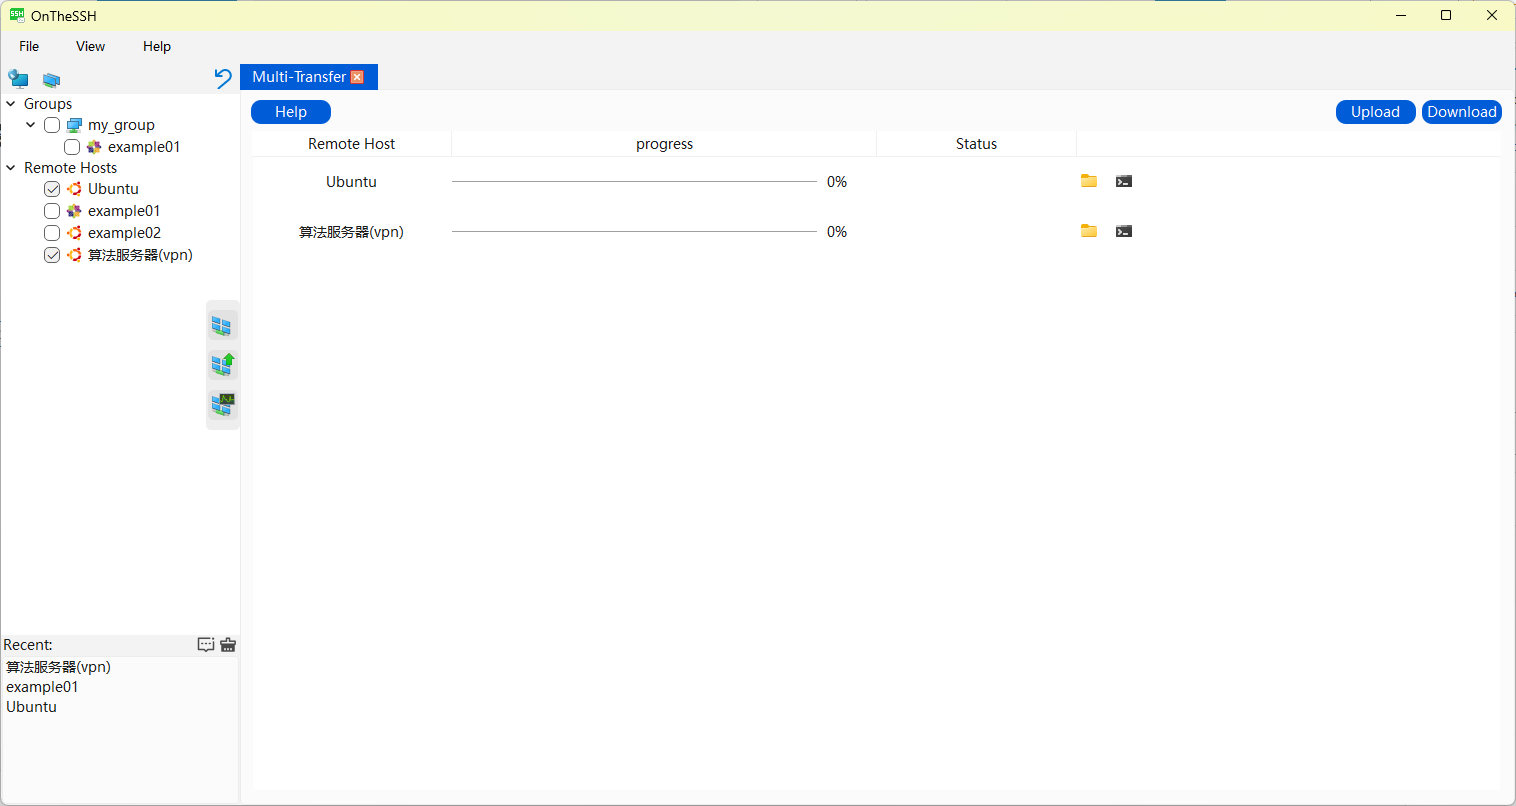Viewport: 1516px width, 806px height.
Task: Click the 算法服务器(vpn) transfer progress bar
Action: [634, 231]
